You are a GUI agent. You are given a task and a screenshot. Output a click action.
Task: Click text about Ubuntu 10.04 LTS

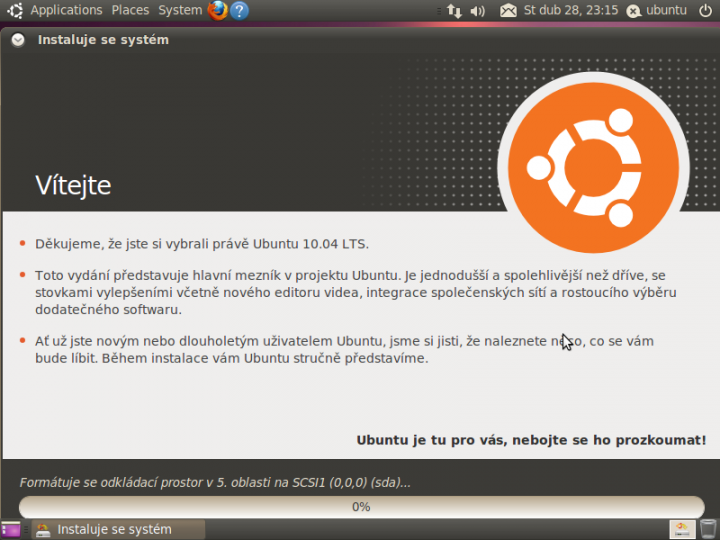pyautogui.click(x=202, y=244)
